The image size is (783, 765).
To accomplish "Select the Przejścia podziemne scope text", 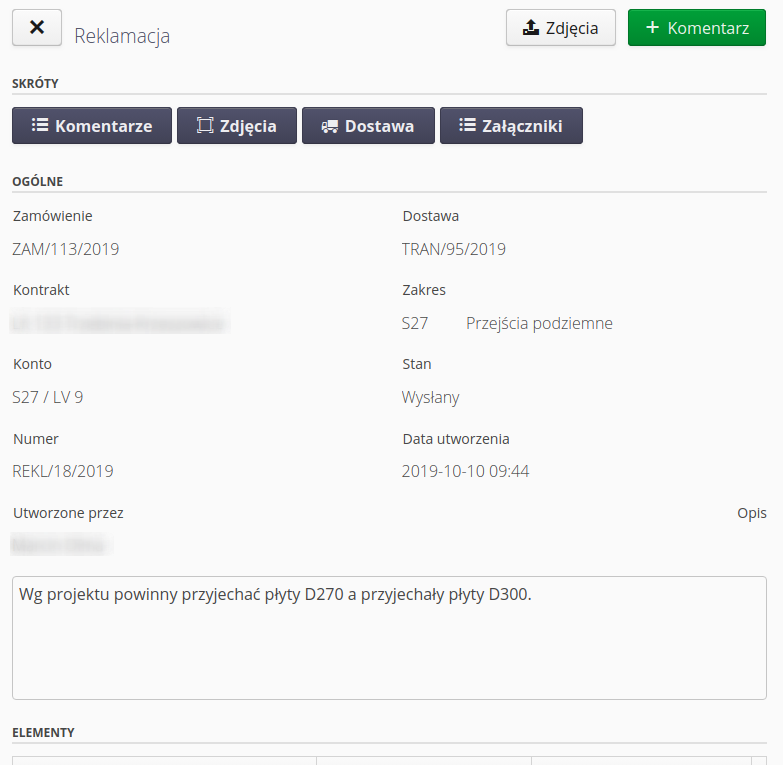I will (x=539, y=323).
